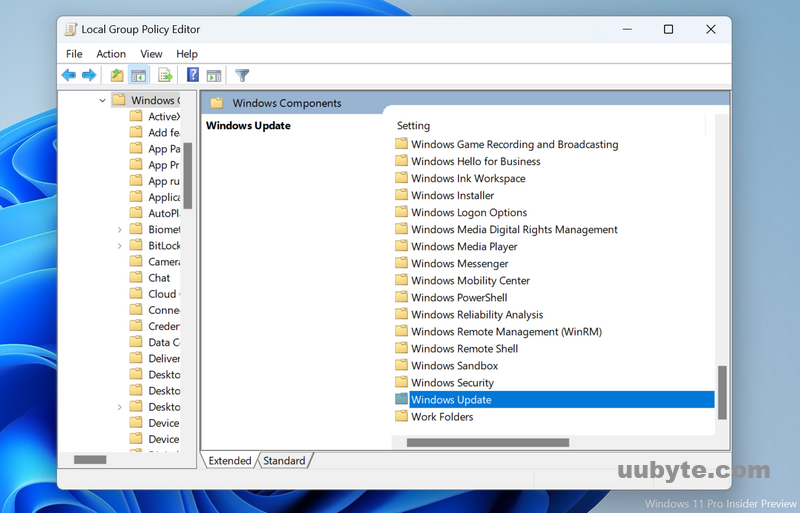Click the Back arrow toolbar icon
Viewport: 800px width, 513px height.
69,76
